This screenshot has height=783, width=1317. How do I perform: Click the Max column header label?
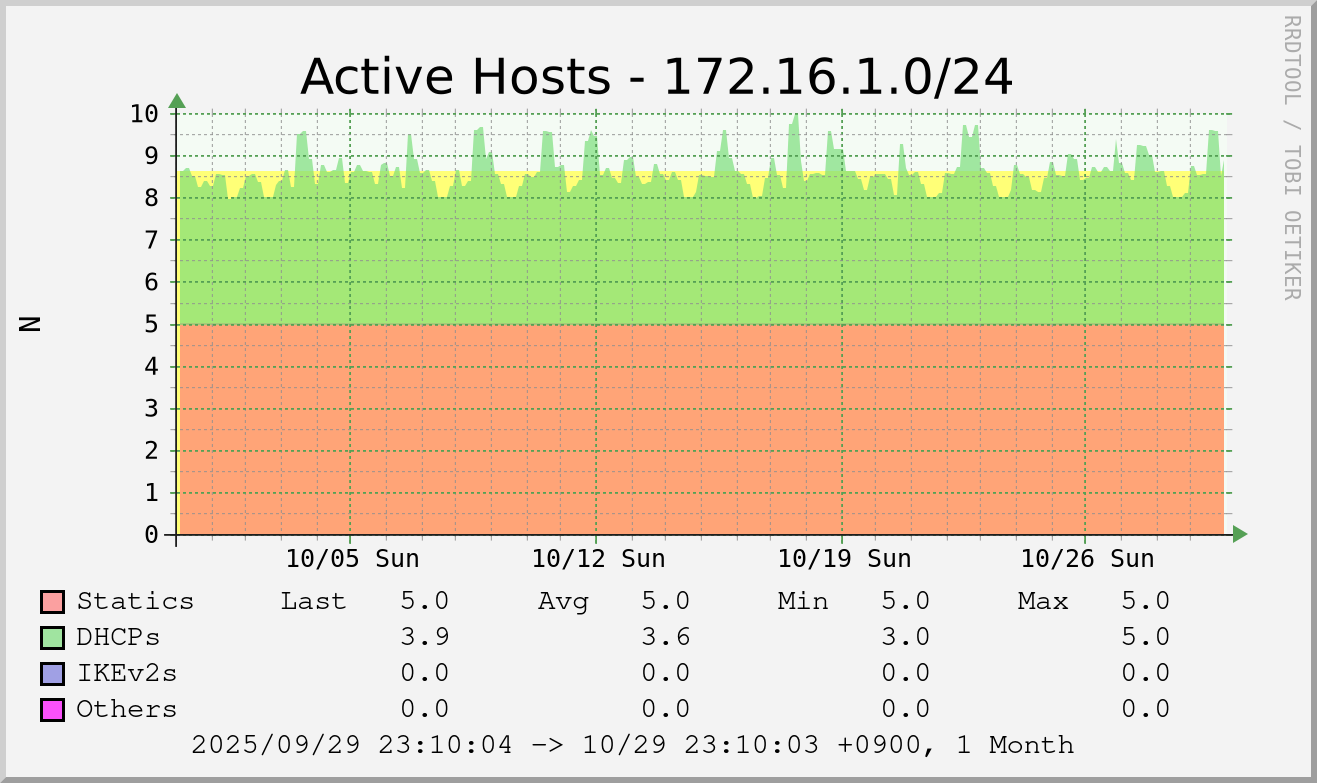[x=1043, y=602]
